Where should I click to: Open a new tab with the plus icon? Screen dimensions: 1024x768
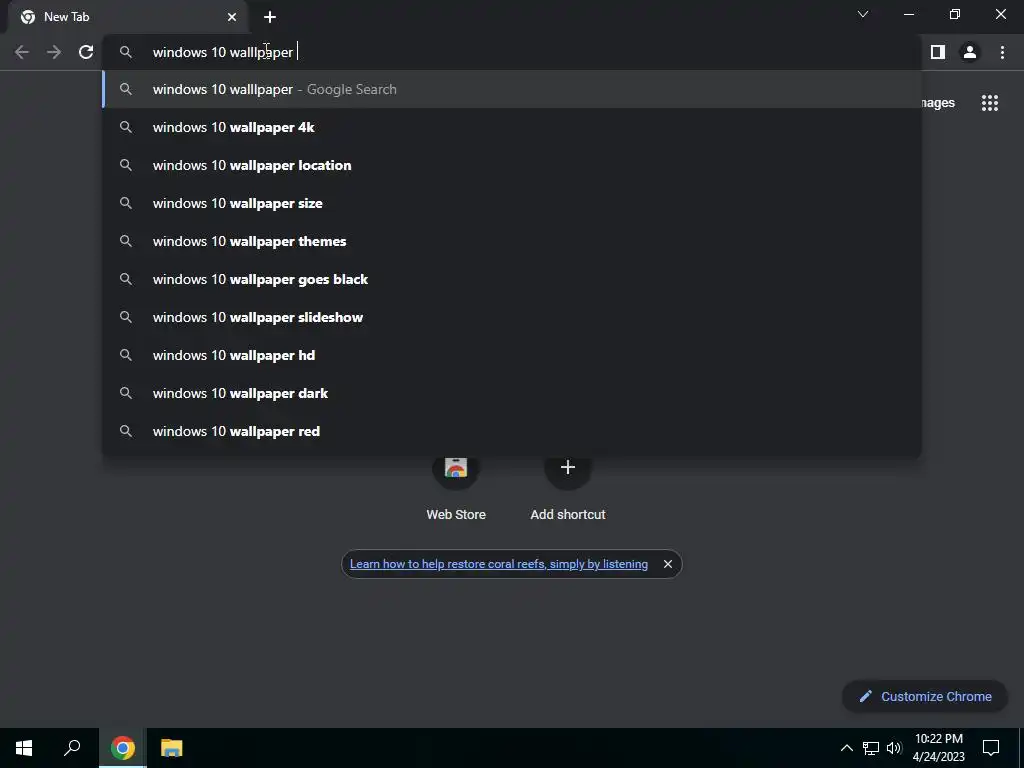pos(270,17)
